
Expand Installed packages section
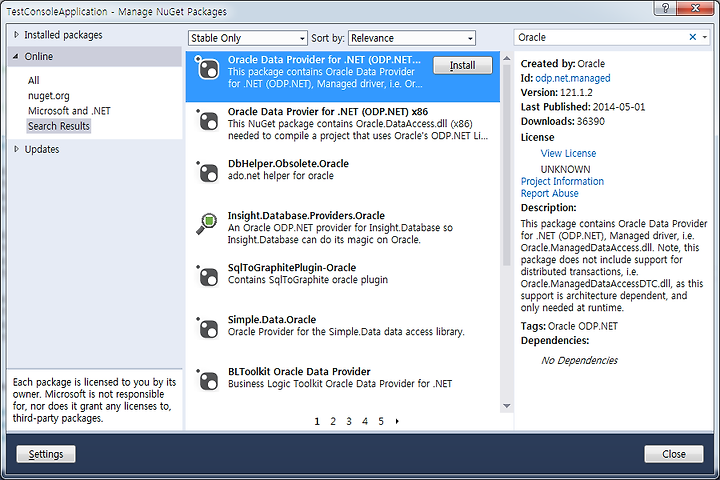coord(17,35)
